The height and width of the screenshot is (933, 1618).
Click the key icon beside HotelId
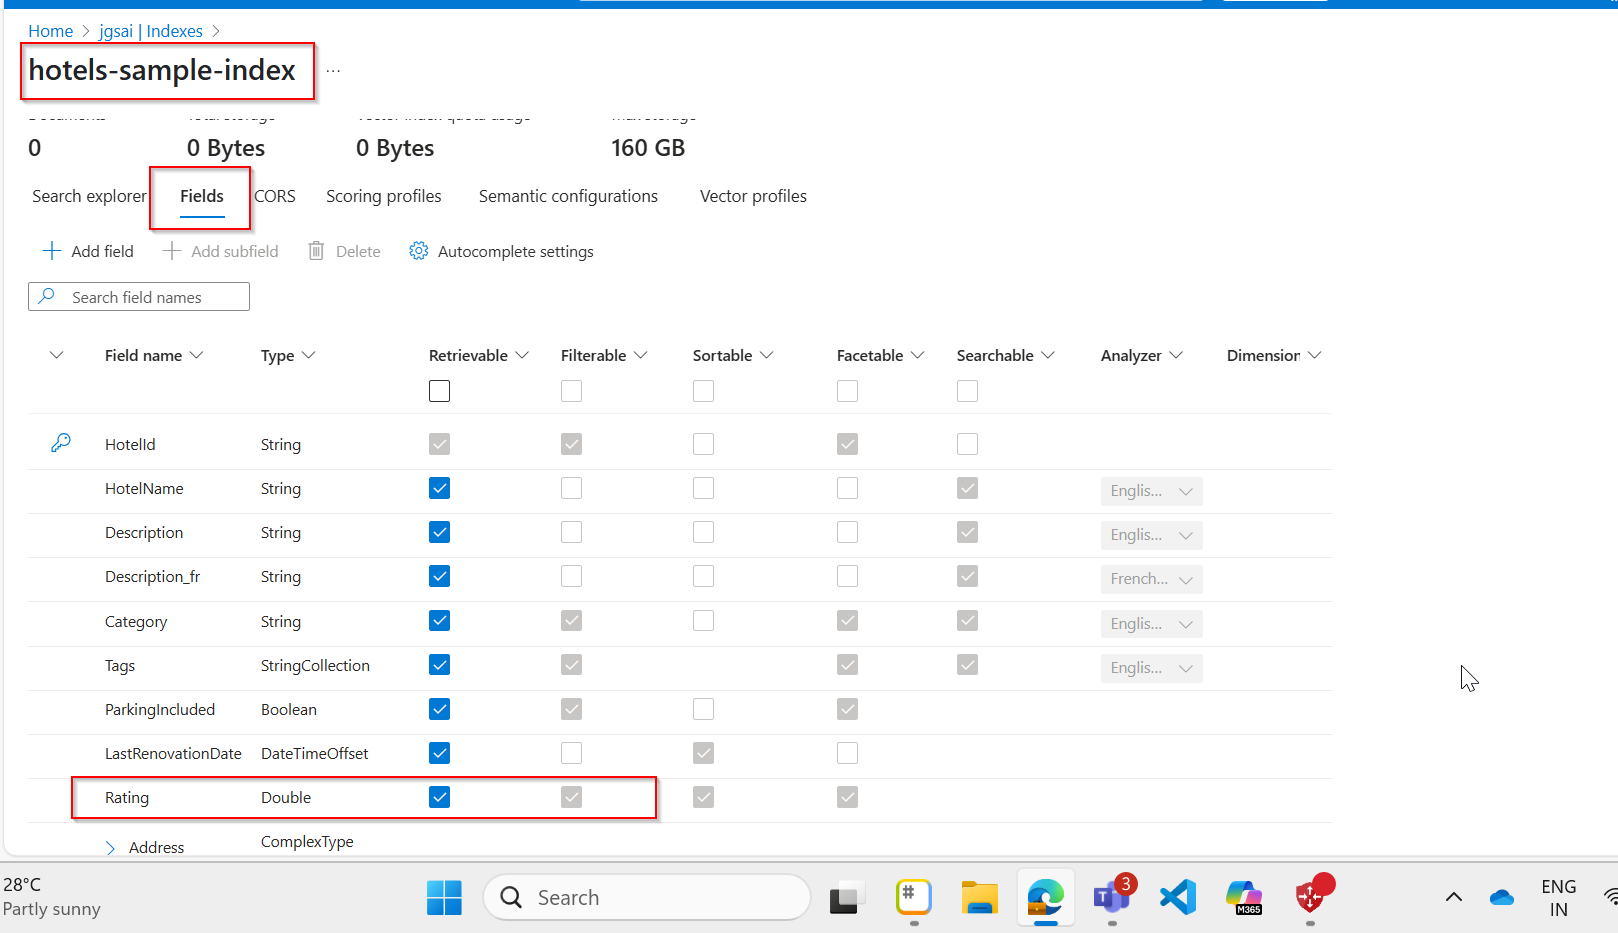tap(61, 442)
